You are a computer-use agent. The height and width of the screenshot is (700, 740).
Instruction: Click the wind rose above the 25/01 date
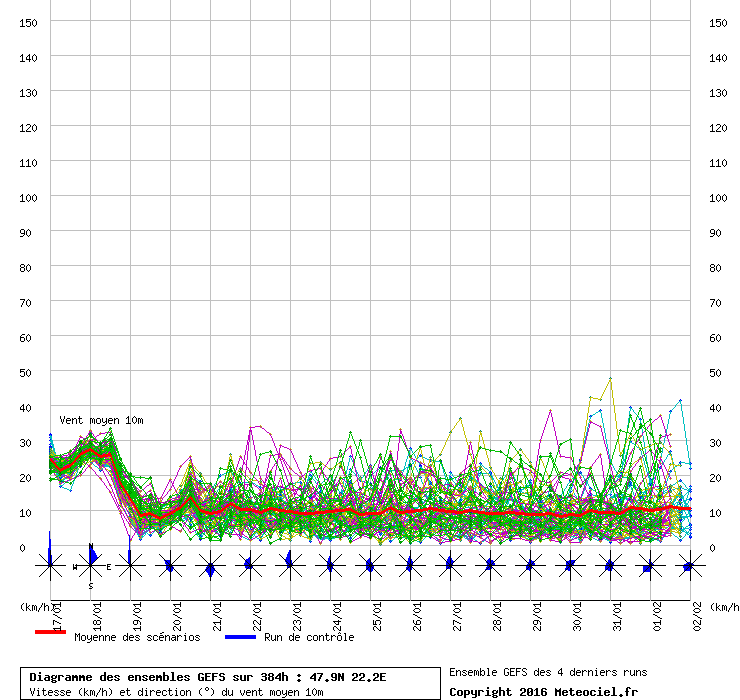(x=370, y=566)
